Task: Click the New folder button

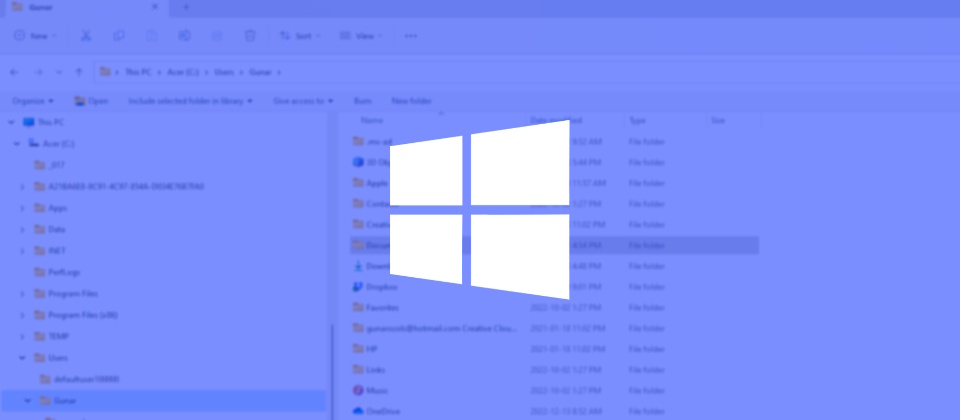Action: tap(411, 101)
